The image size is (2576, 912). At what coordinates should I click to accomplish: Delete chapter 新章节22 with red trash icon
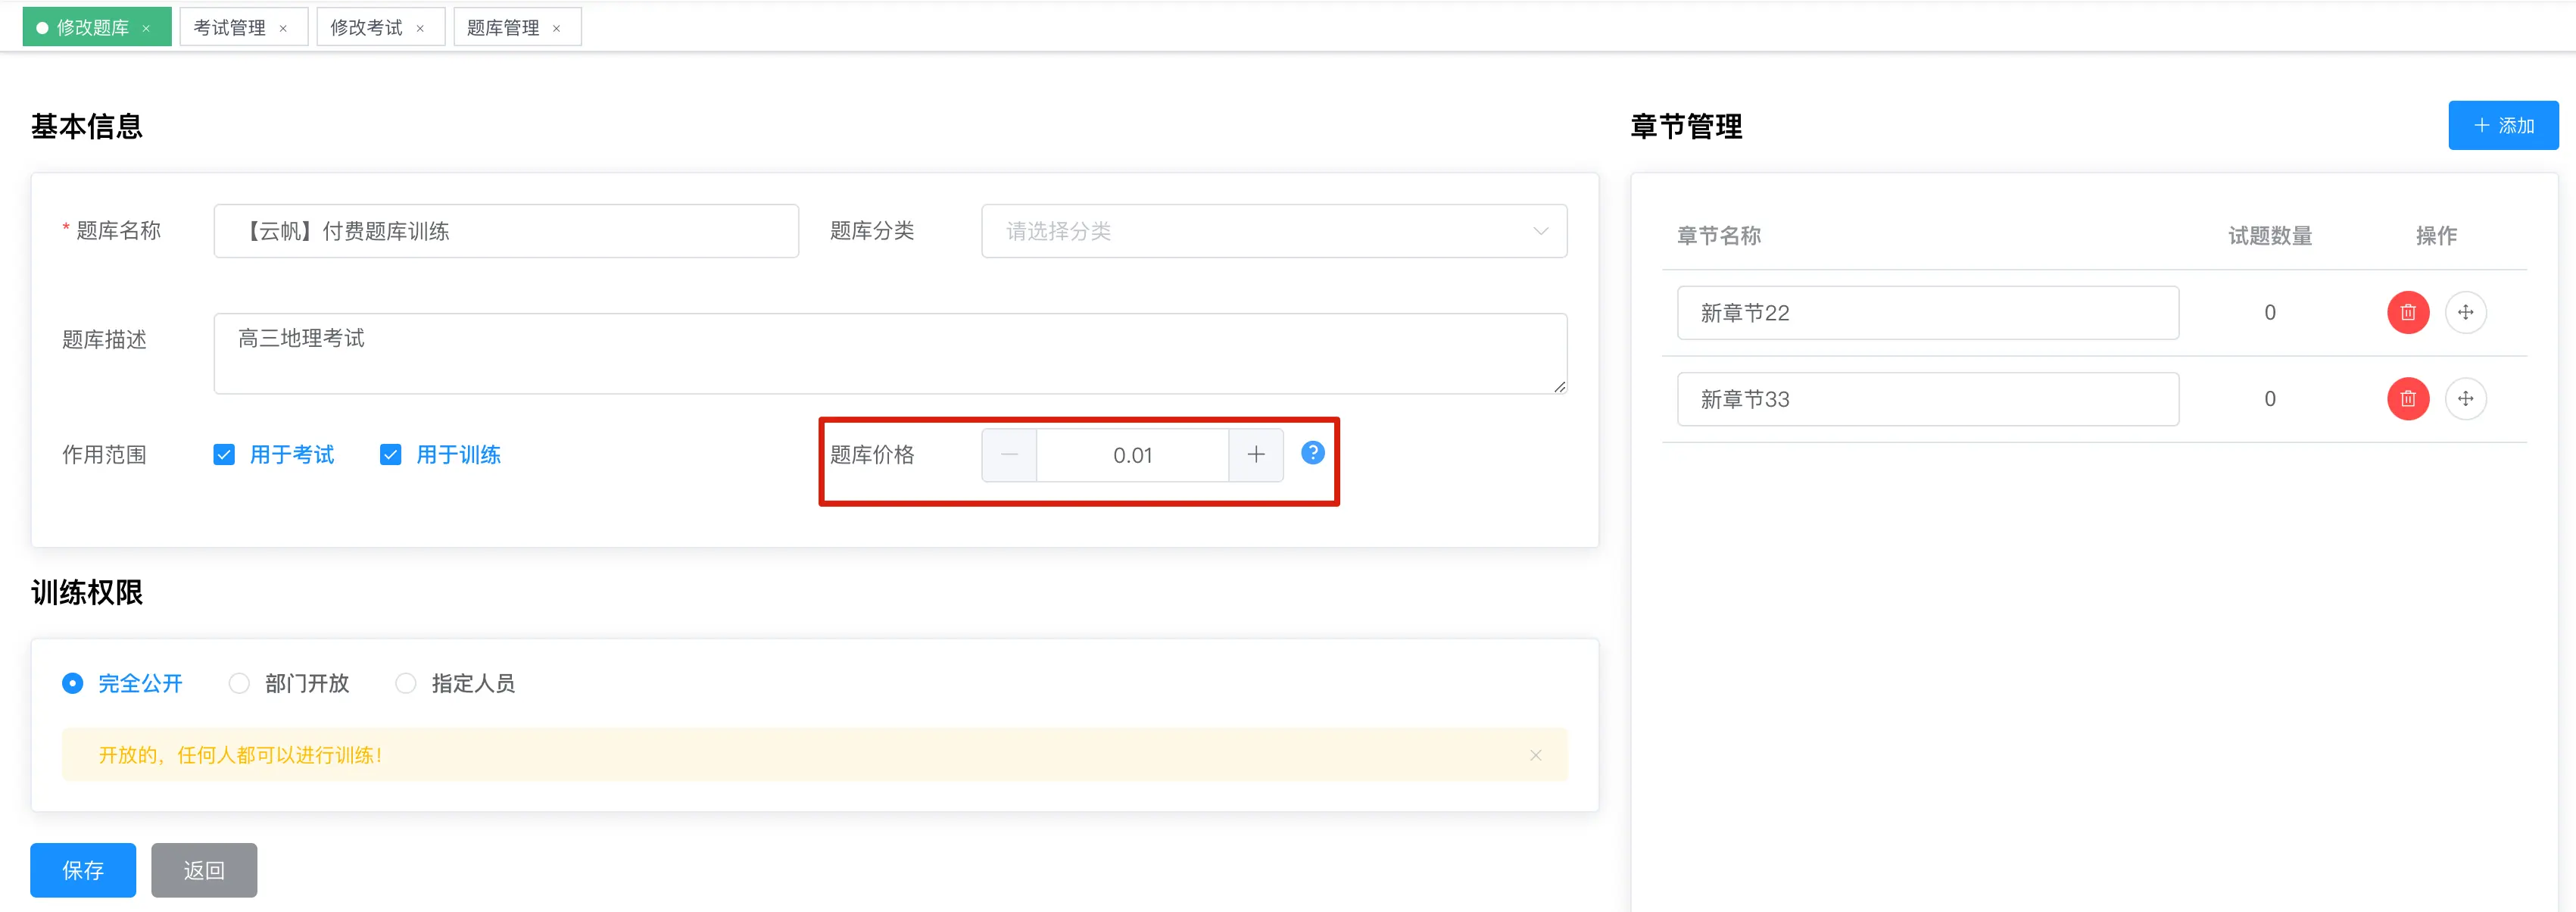click(2407, 313)
